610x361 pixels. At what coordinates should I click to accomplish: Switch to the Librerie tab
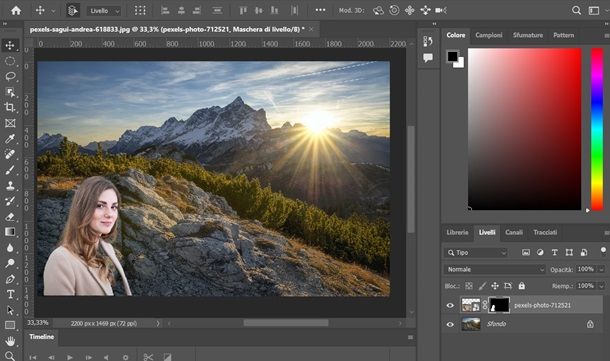click(458, 232)
